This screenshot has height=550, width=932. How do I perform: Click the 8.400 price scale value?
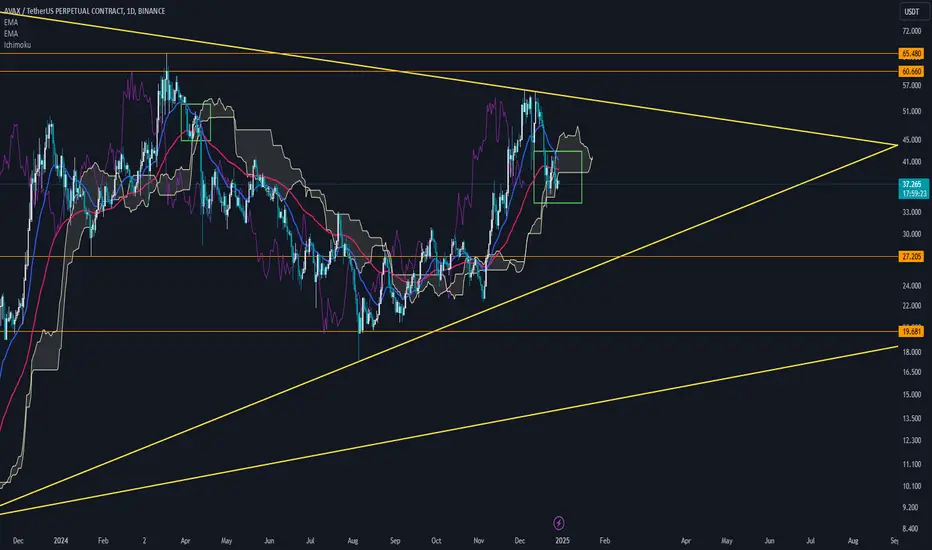[911, 529]
